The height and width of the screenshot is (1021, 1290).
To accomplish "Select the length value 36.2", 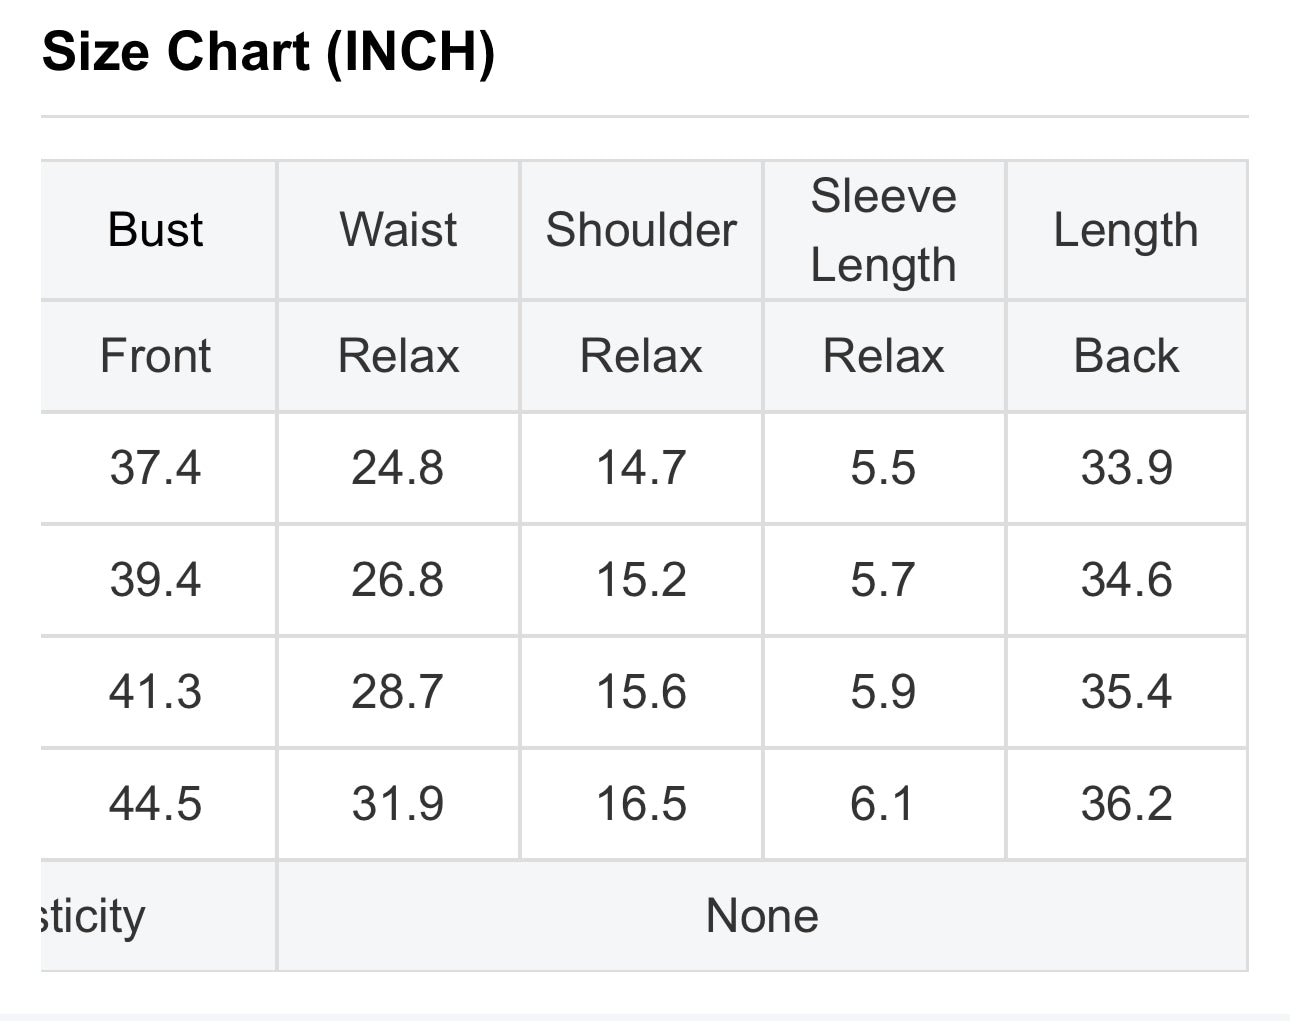I will 1126,804.
